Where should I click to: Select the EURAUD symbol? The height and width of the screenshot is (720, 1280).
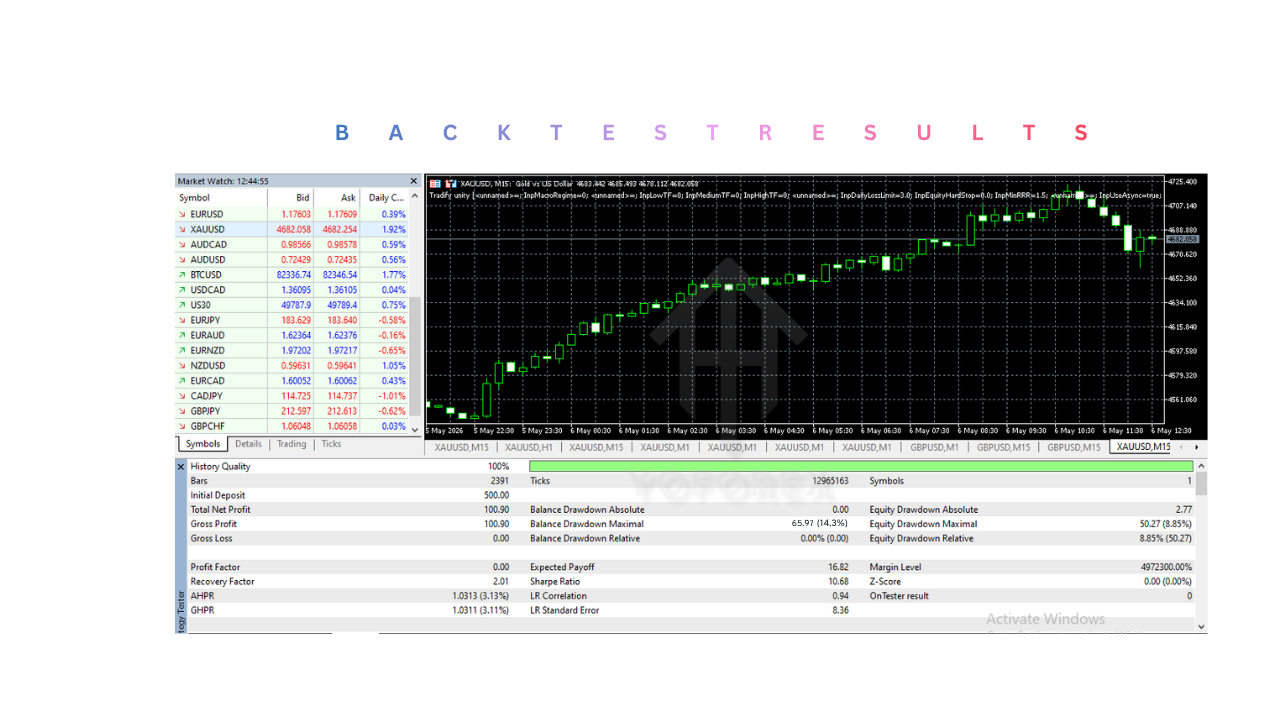(207, 336)
